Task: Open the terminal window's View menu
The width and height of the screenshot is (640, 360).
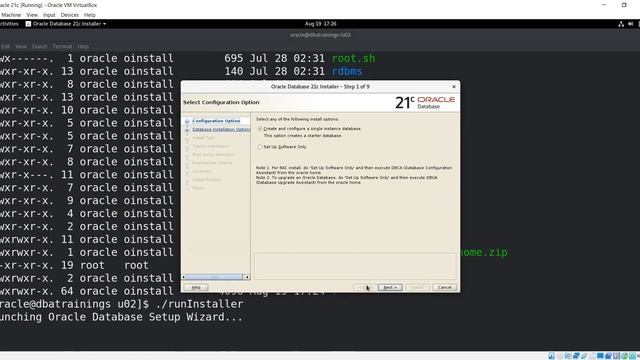Action: 20,47
